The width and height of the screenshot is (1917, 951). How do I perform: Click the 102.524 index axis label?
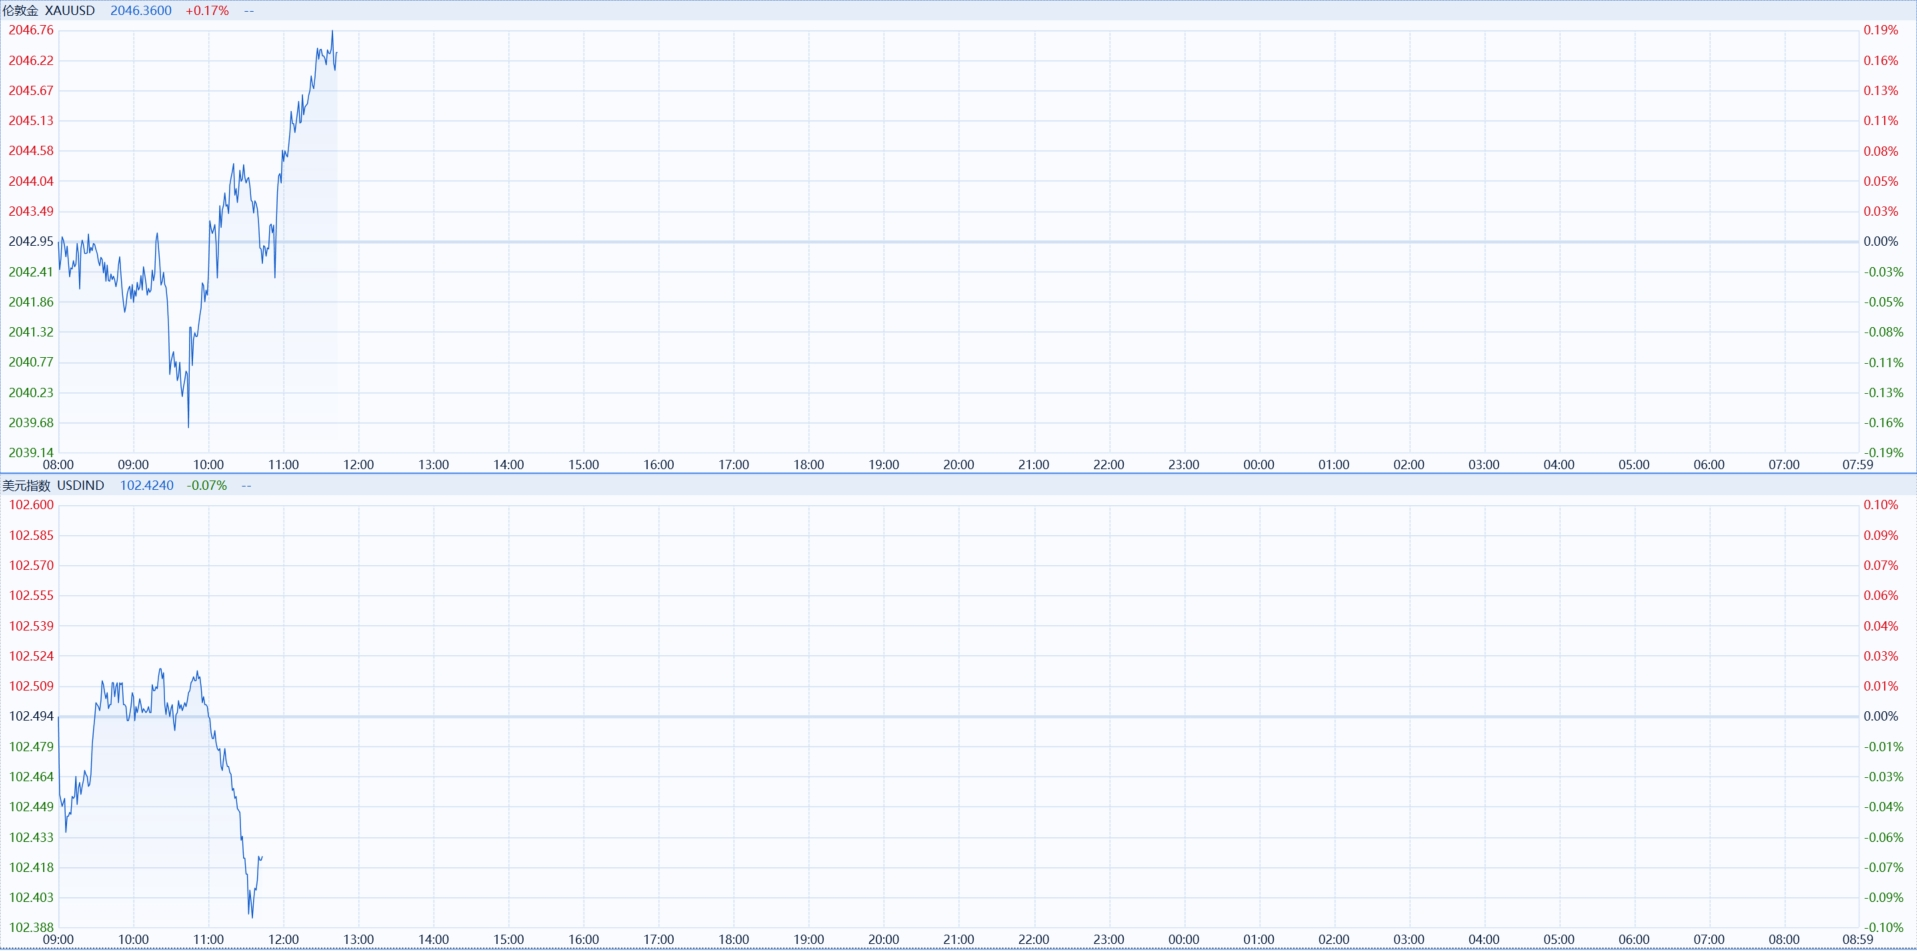pos(31,657)
